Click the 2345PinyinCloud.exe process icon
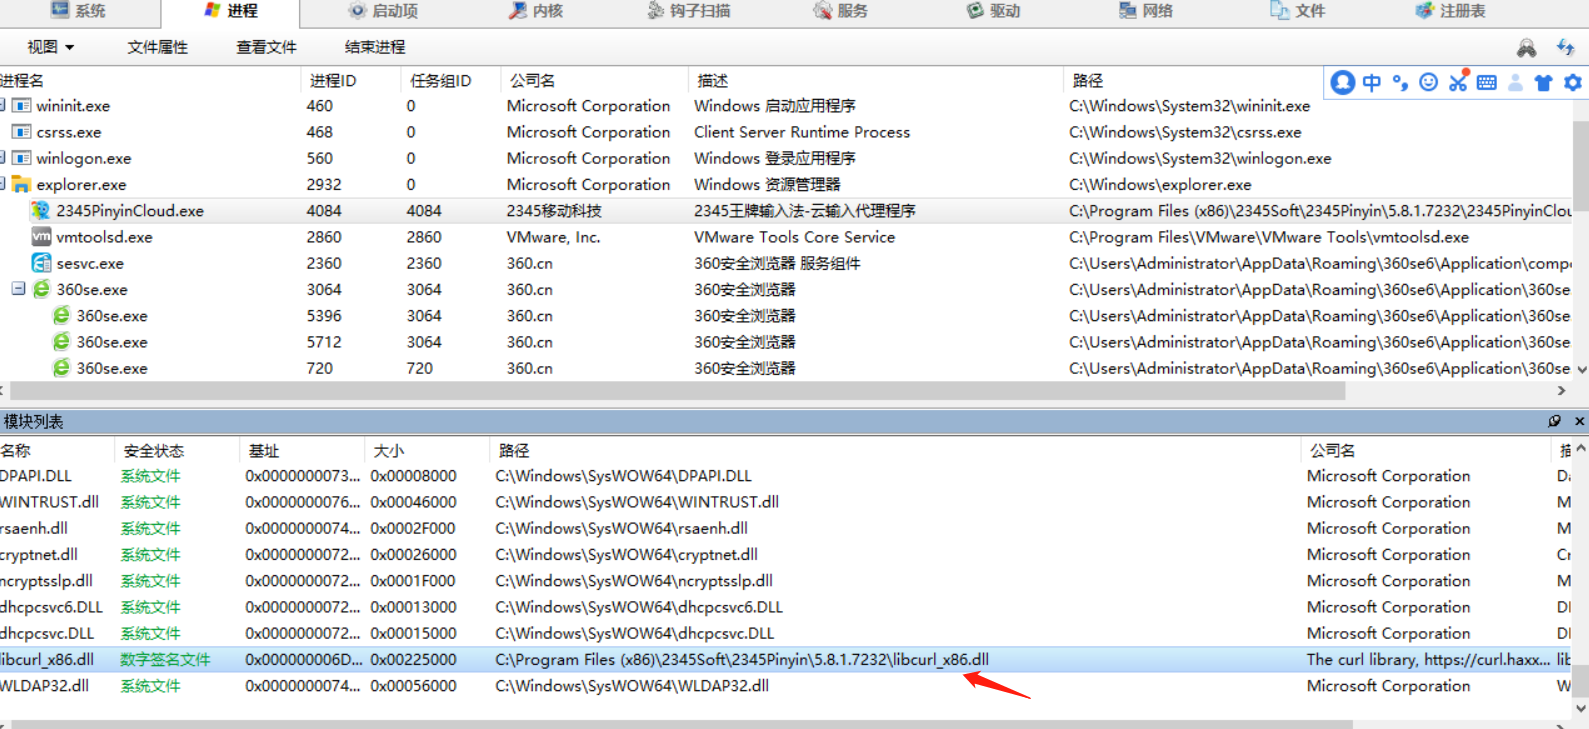 pyautogui.click(x=41, y=210)
